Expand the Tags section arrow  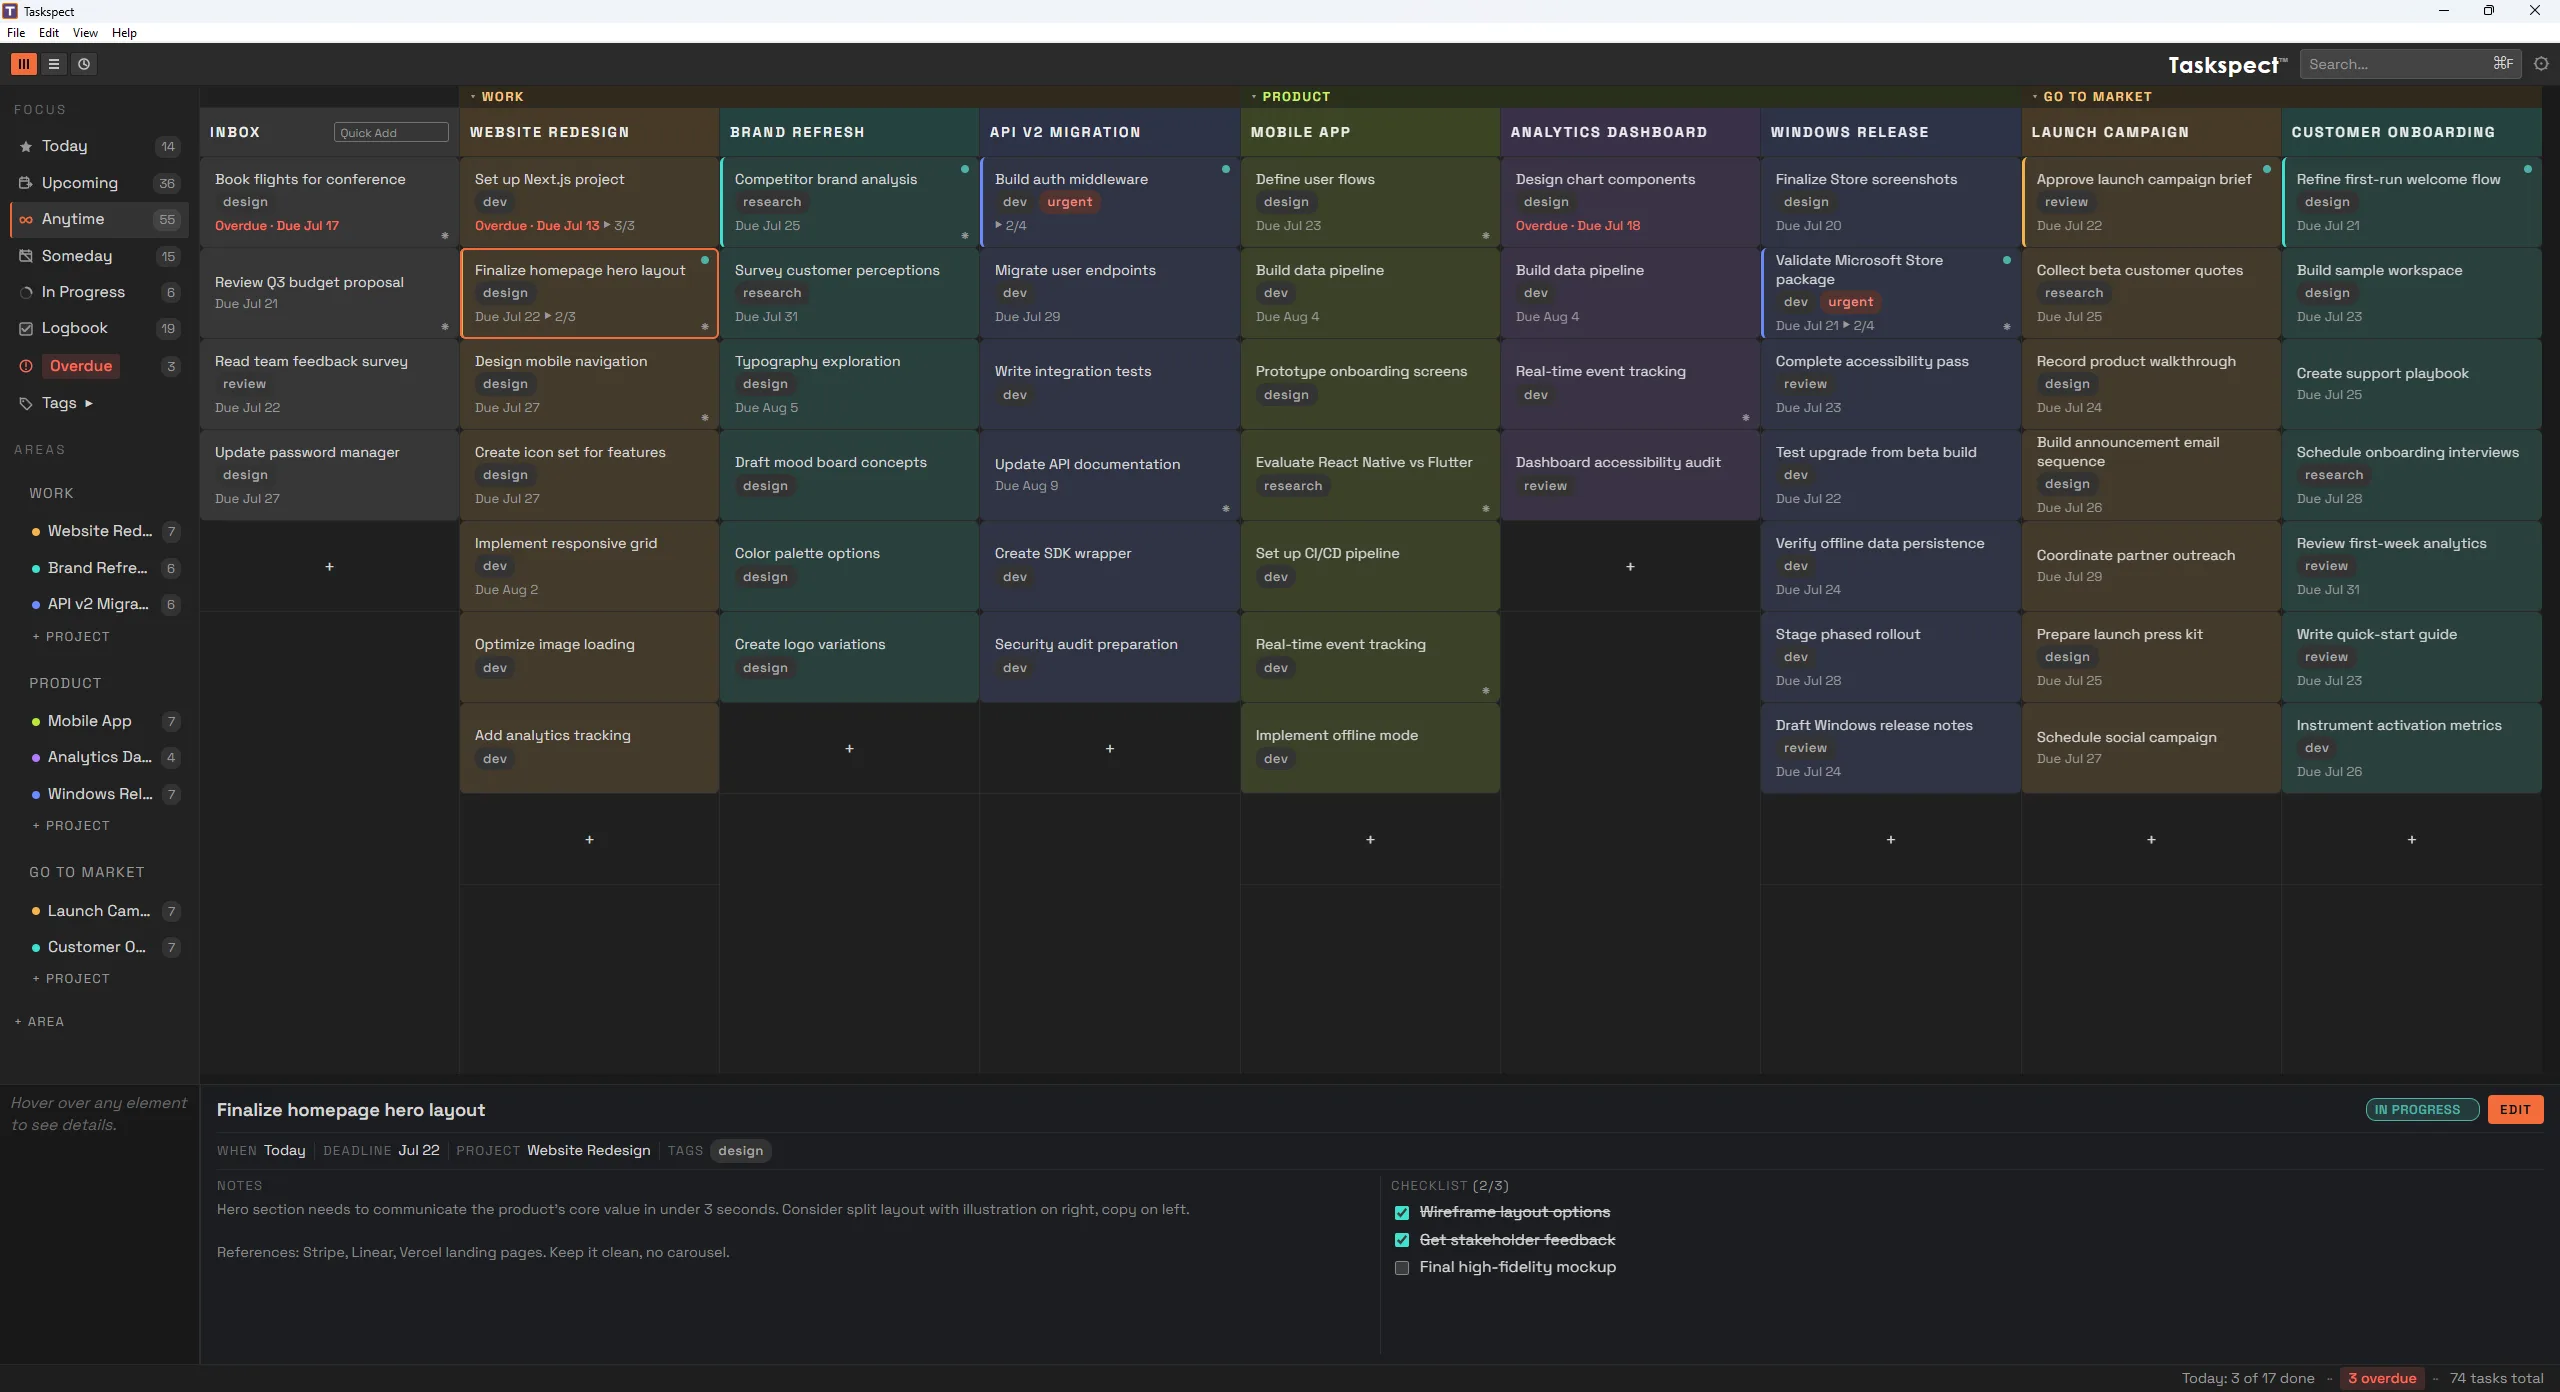click(x=89, y=403)
